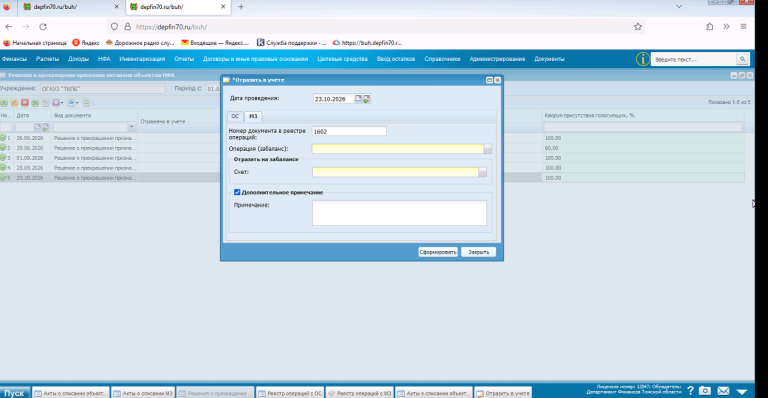This screenshot has width=768, height=398.
Task: Click the red delete toolbar icon
Action: pos(24,102)
